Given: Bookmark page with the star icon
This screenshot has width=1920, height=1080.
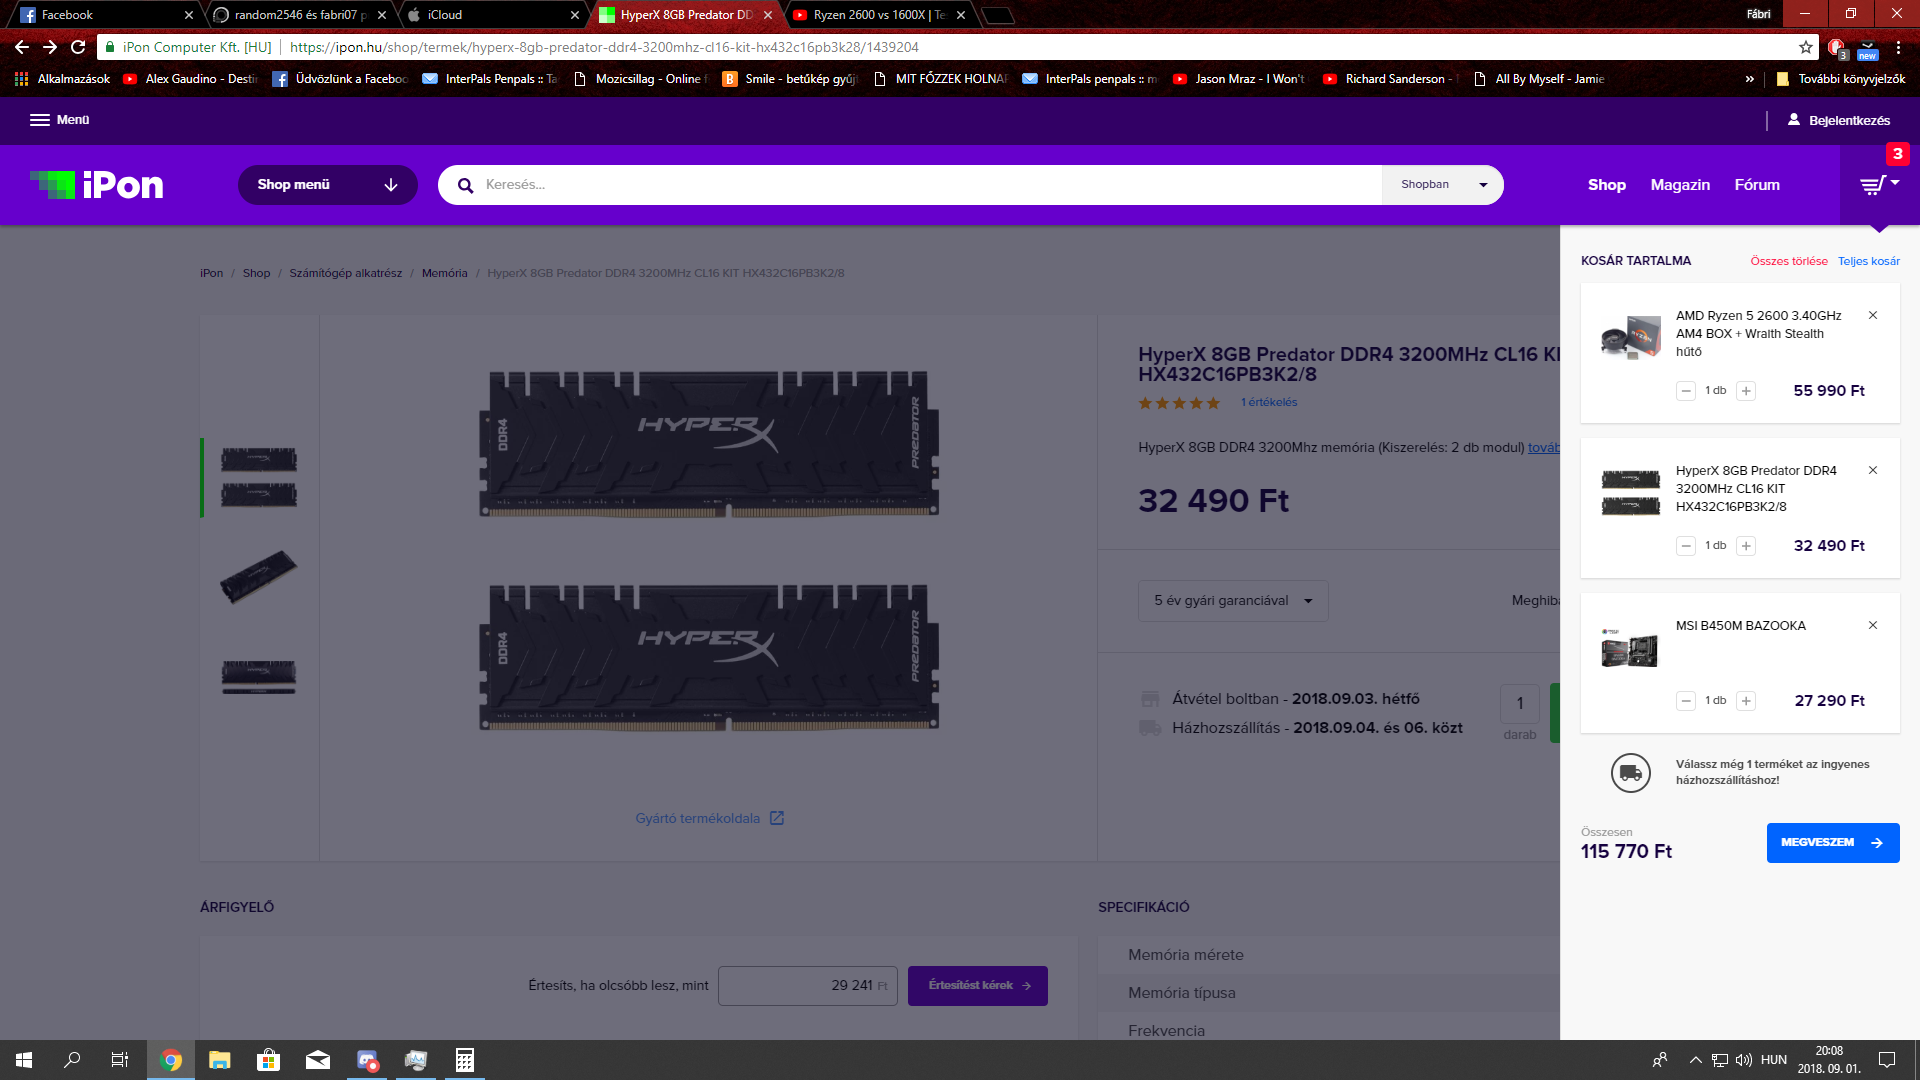Looking at the screenshot, I should pos(1805,47).
